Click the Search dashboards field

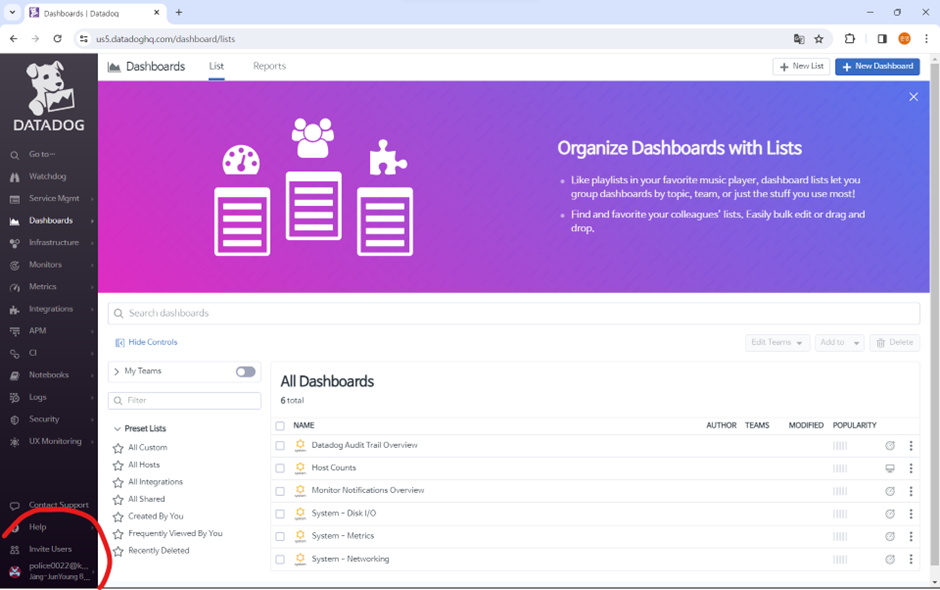pos(514,314)
